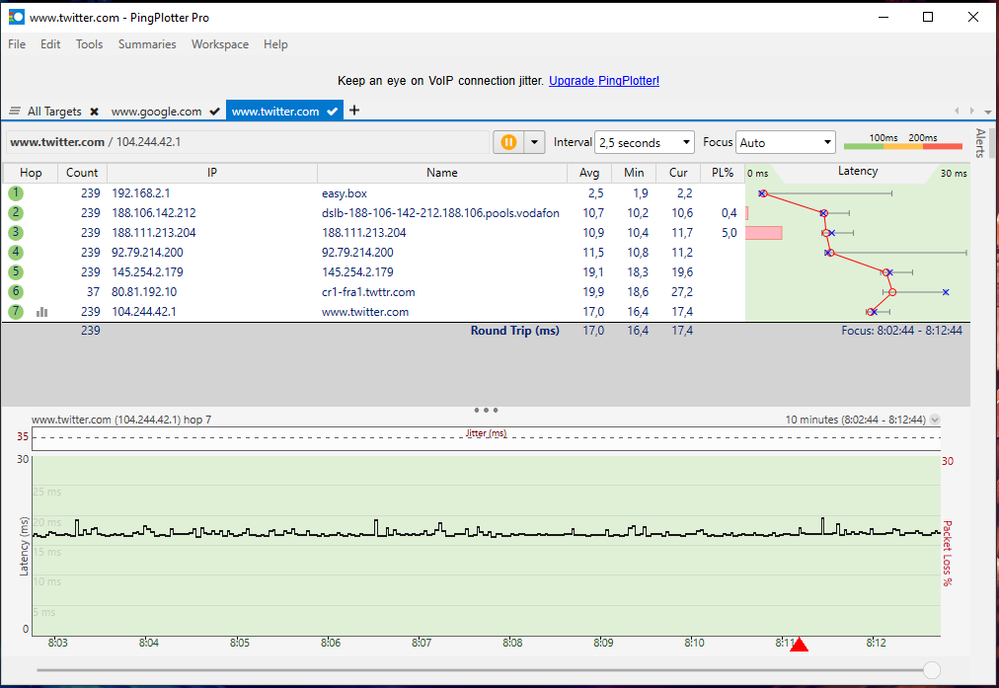Click the Avg column header
Viewport: 999px width, 688px height.
pyautogui.click(x=589, y=173)
